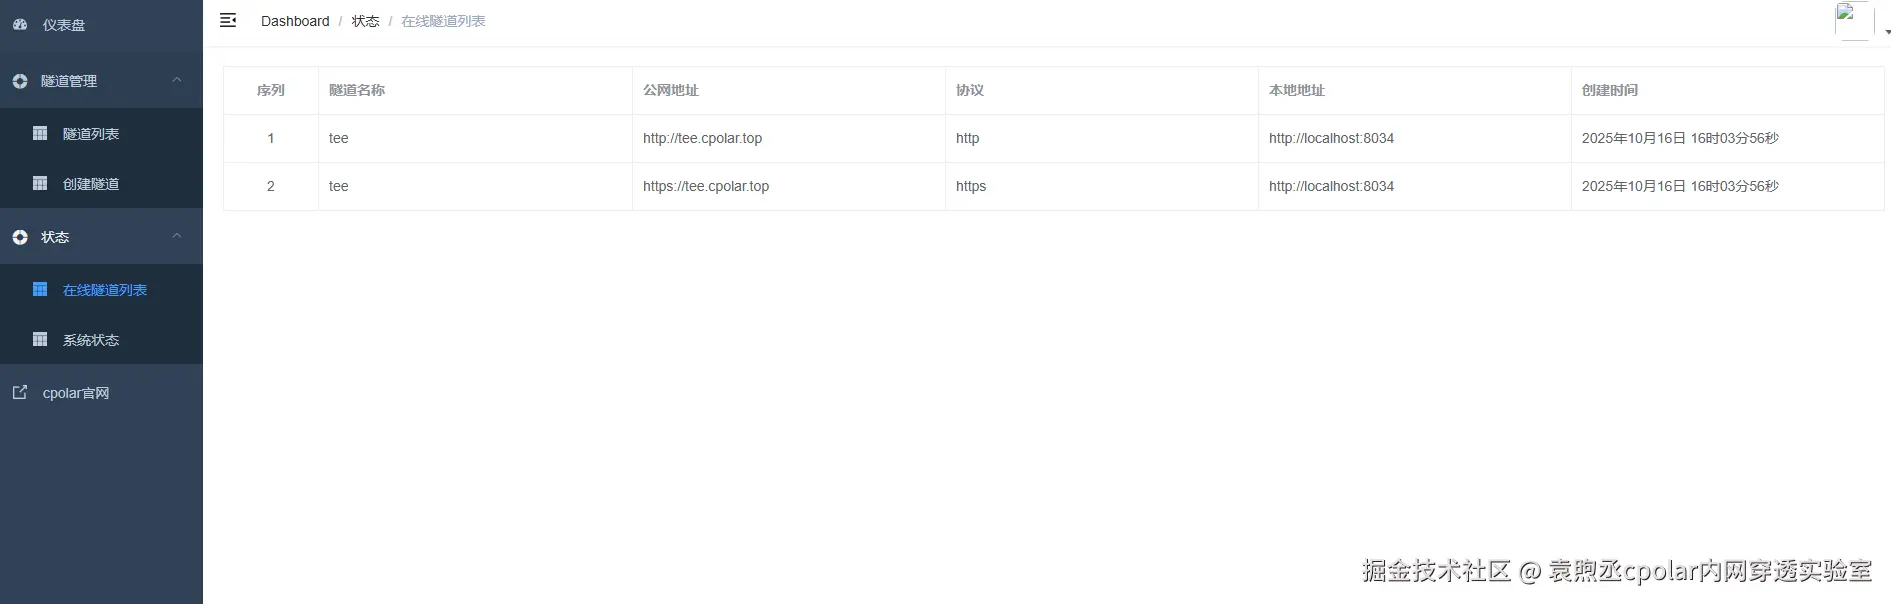
Task: Click the dashboard gauge icon beside 仪表盘
Action: 20,24
